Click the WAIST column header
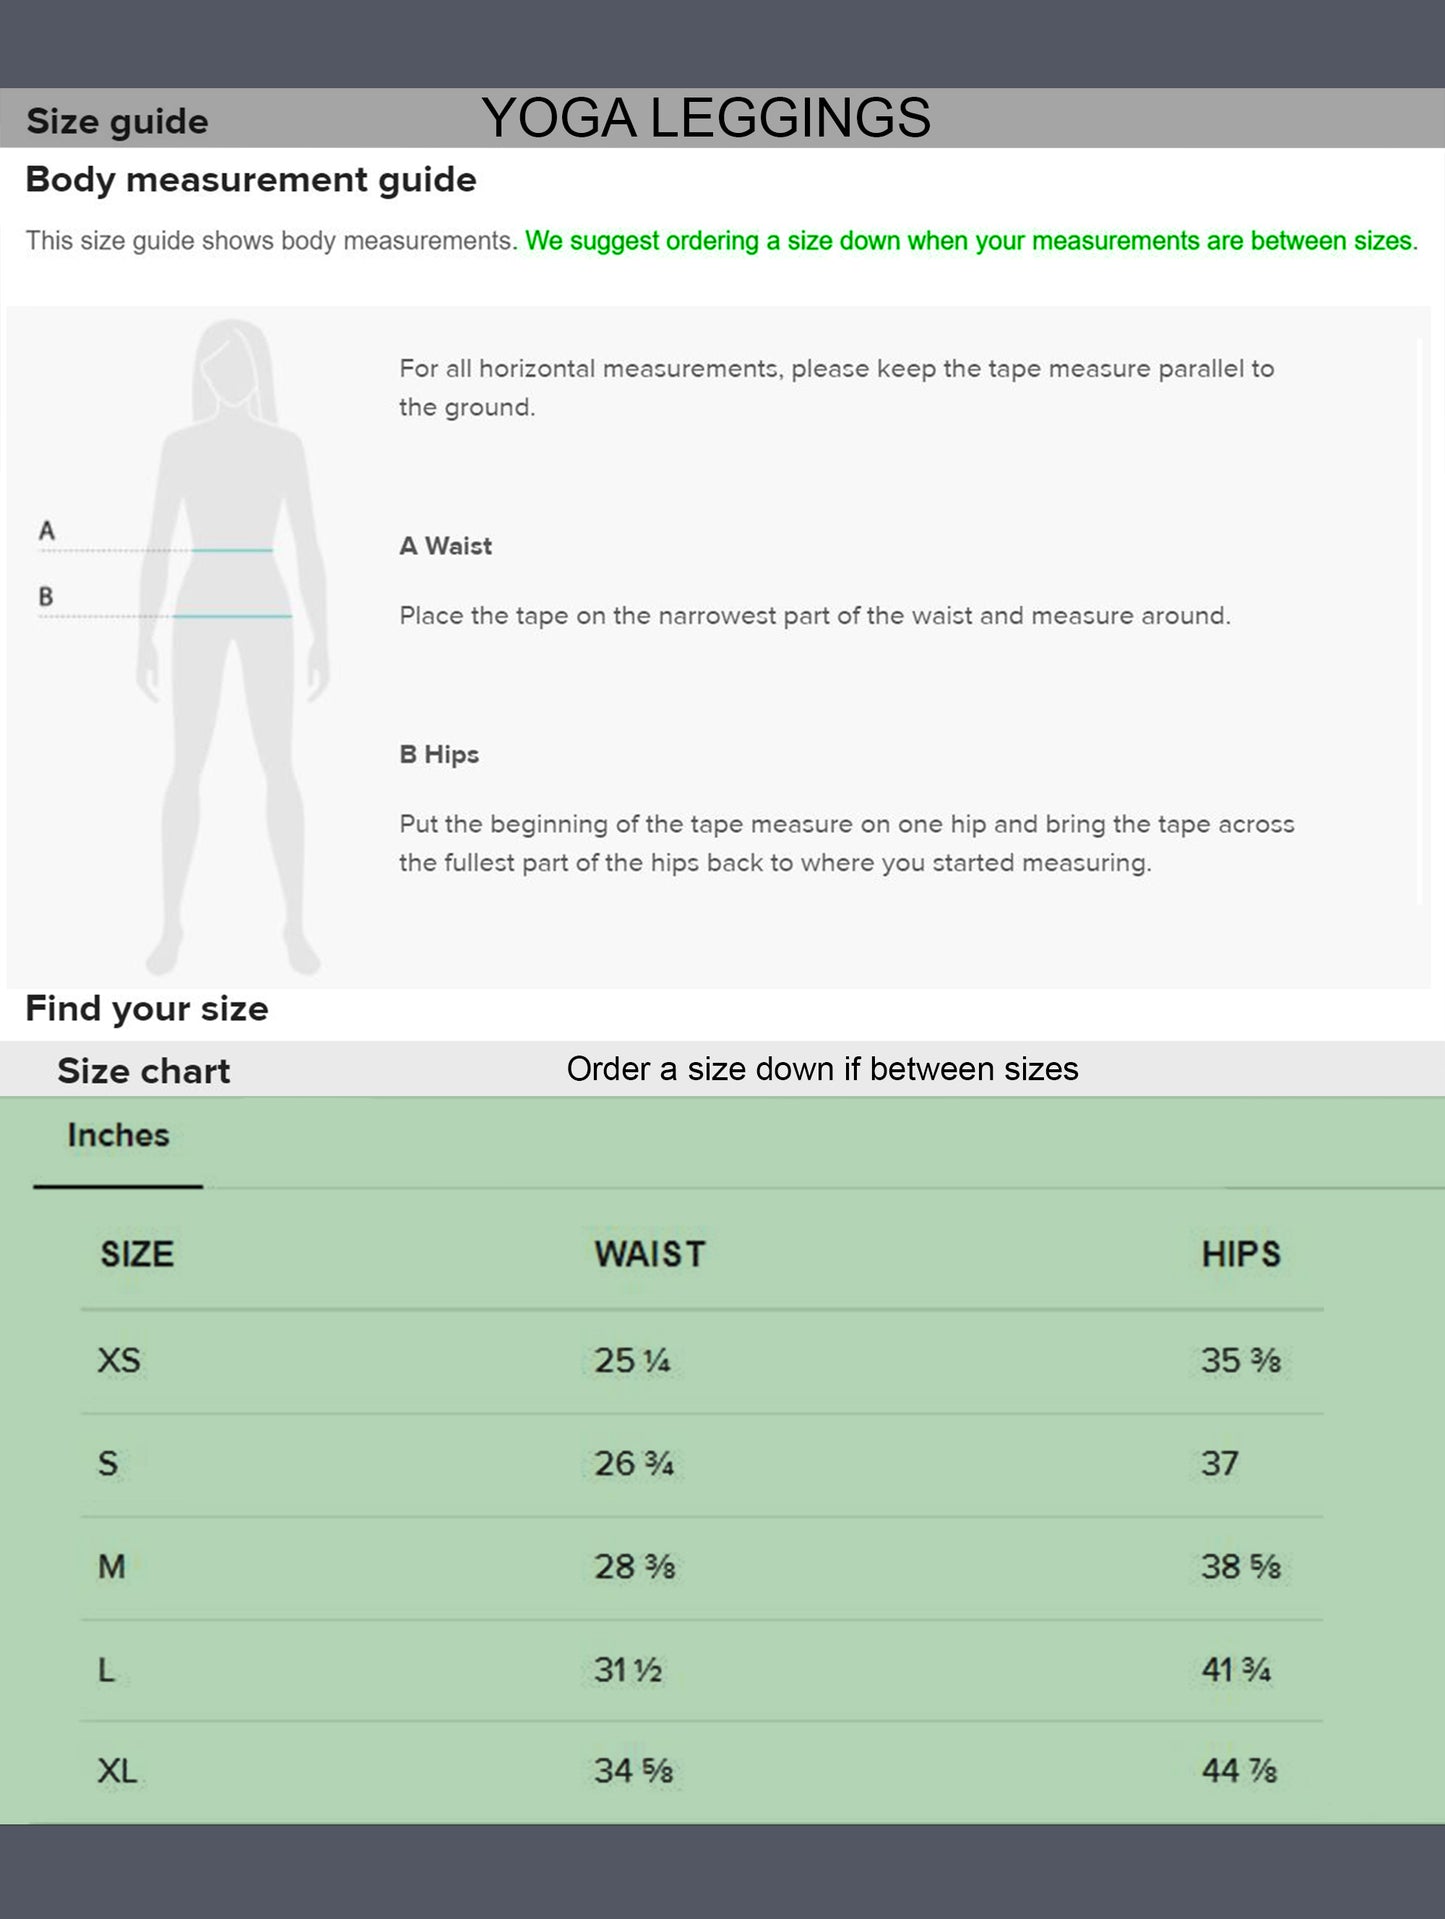 click(650, 1254)
